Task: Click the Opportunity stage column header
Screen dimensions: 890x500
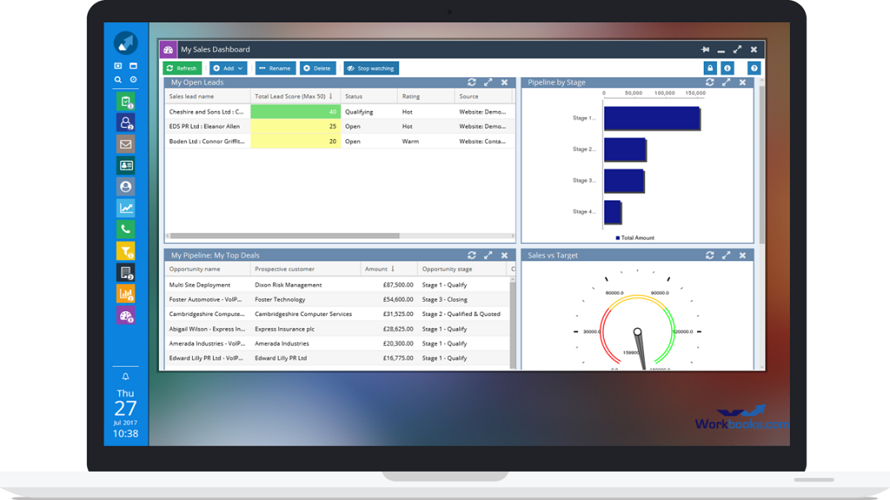Action: (x=463, y=269)
